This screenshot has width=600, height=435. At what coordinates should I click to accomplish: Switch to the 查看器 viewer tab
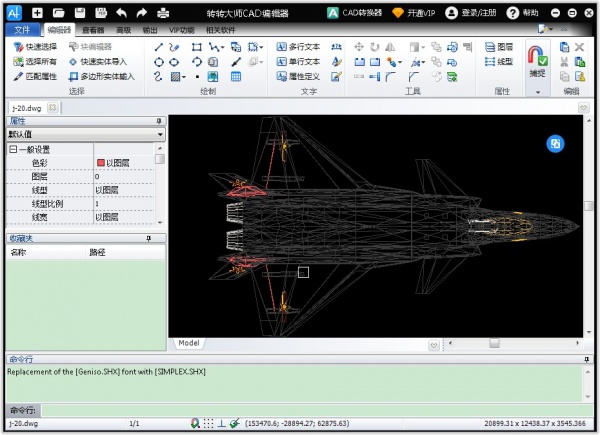[94, 30]
